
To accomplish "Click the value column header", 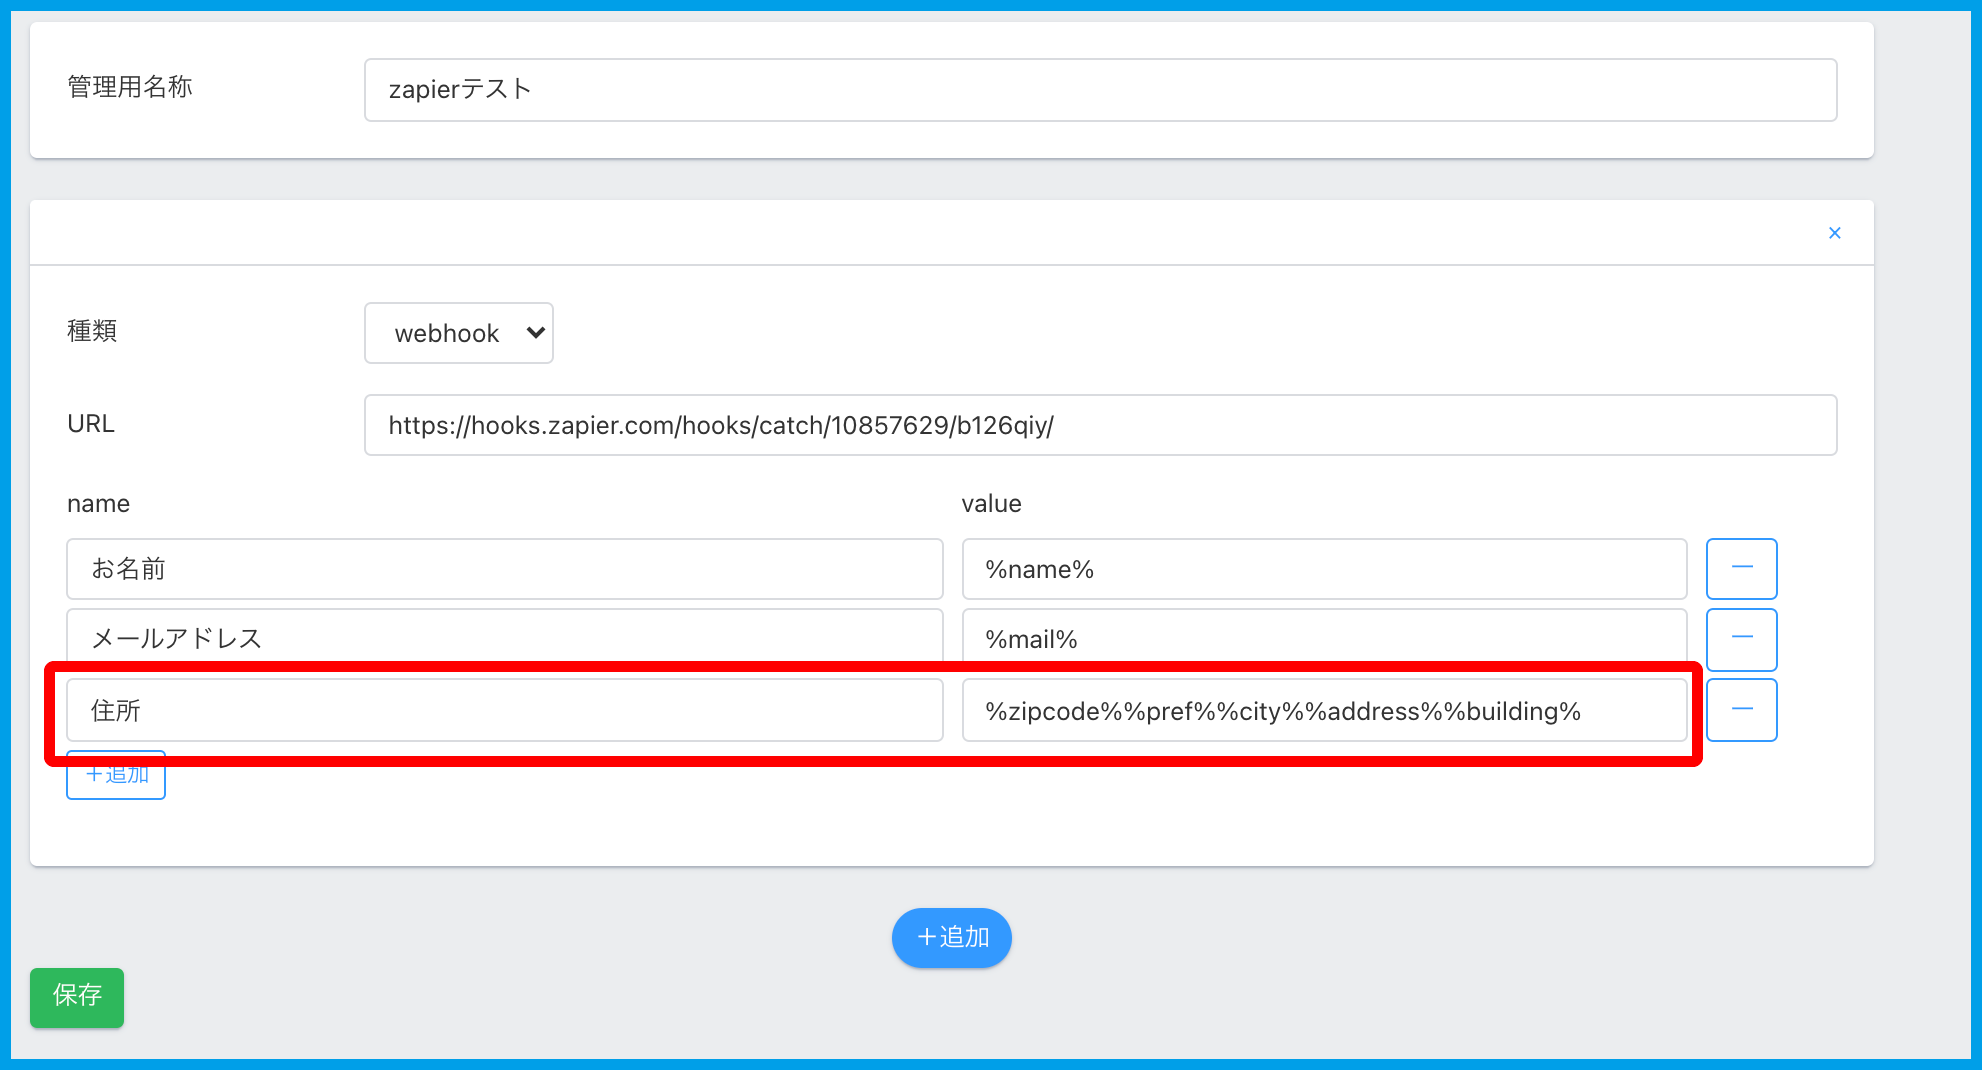I will (x=991, y=504).
